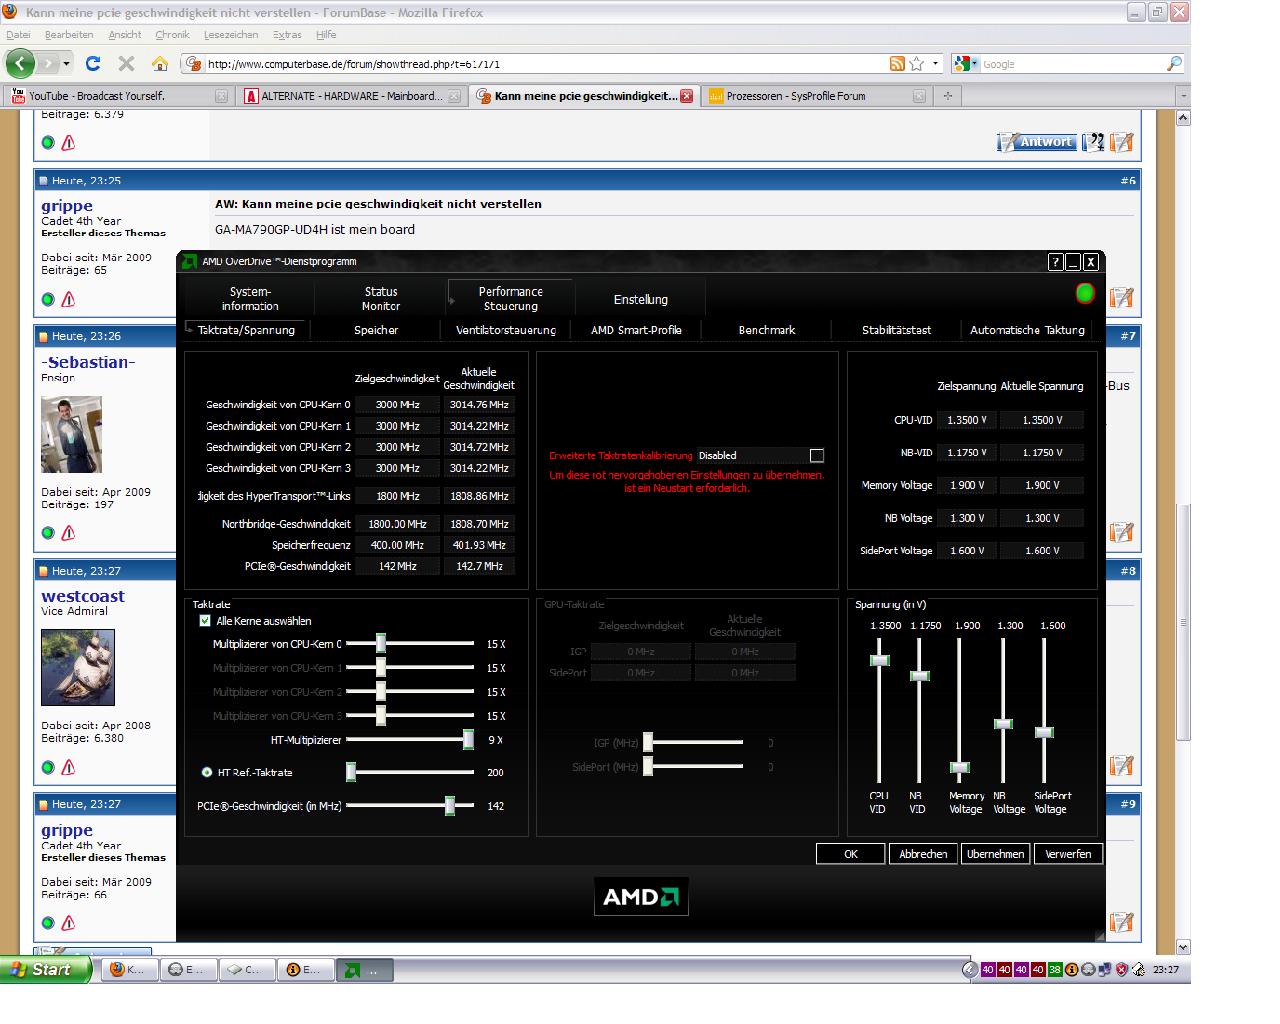Click report triangle icon under grippe post #6
The height and width of the screenshot is (1024, 1280).
click(x=68, y=299)
